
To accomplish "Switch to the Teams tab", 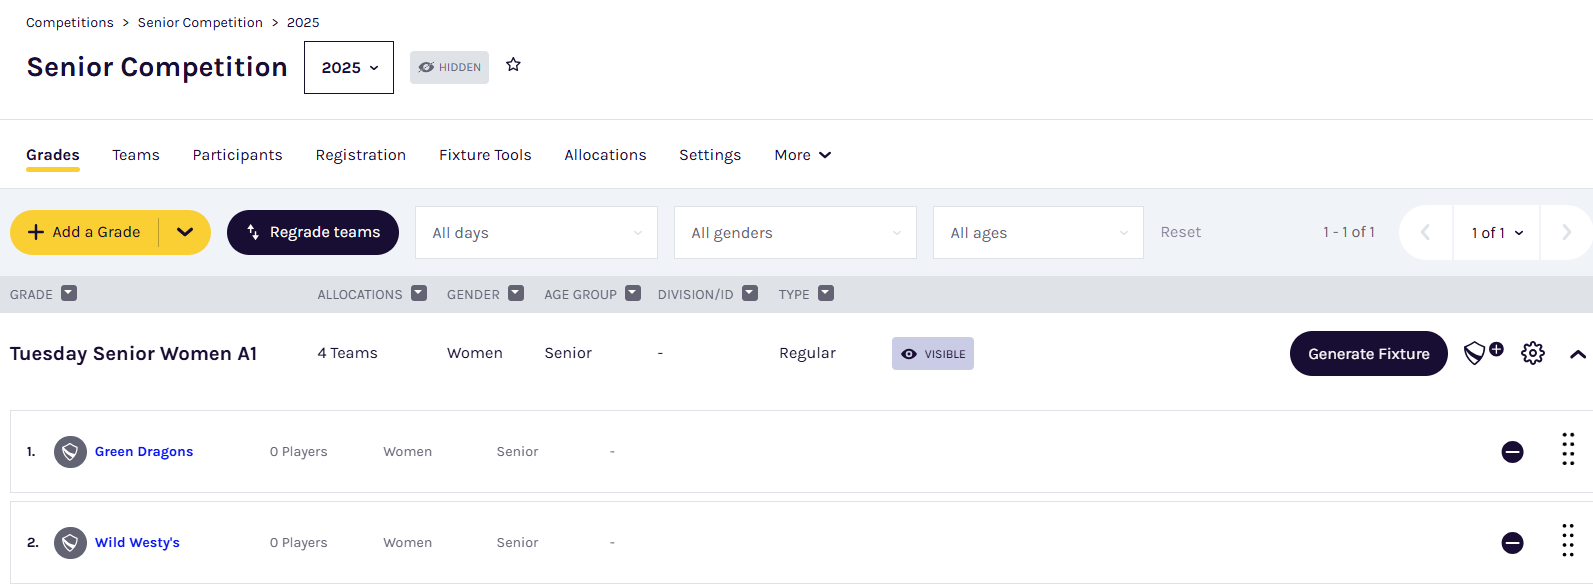I will (136, 155).
